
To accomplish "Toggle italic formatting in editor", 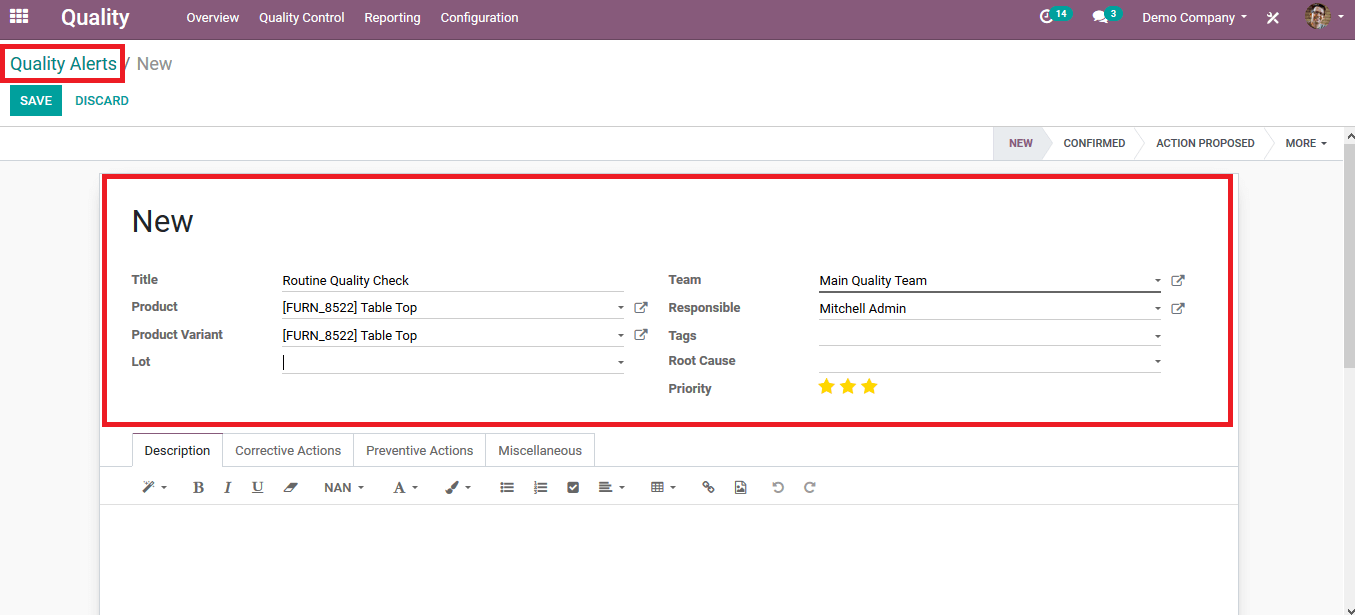I will (227, 487).
